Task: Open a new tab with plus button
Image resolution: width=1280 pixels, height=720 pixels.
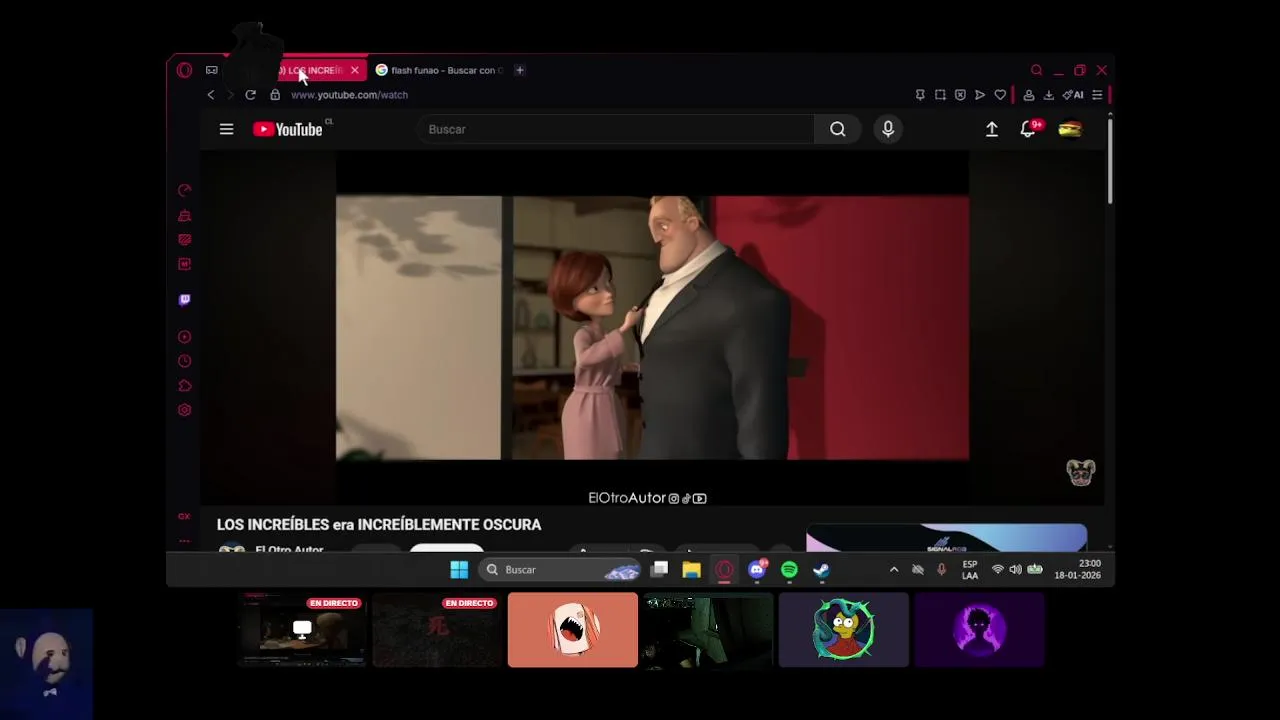Action: tap(519, 70)
